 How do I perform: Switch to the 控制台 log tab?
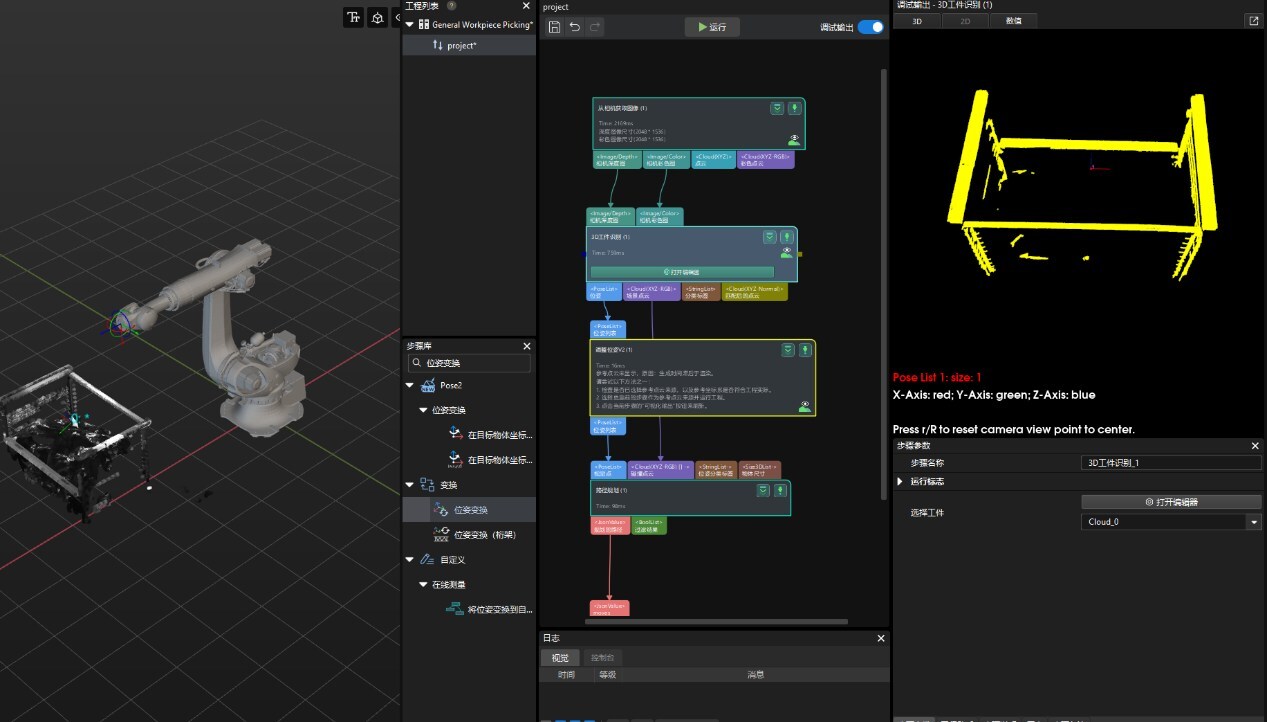602,658
